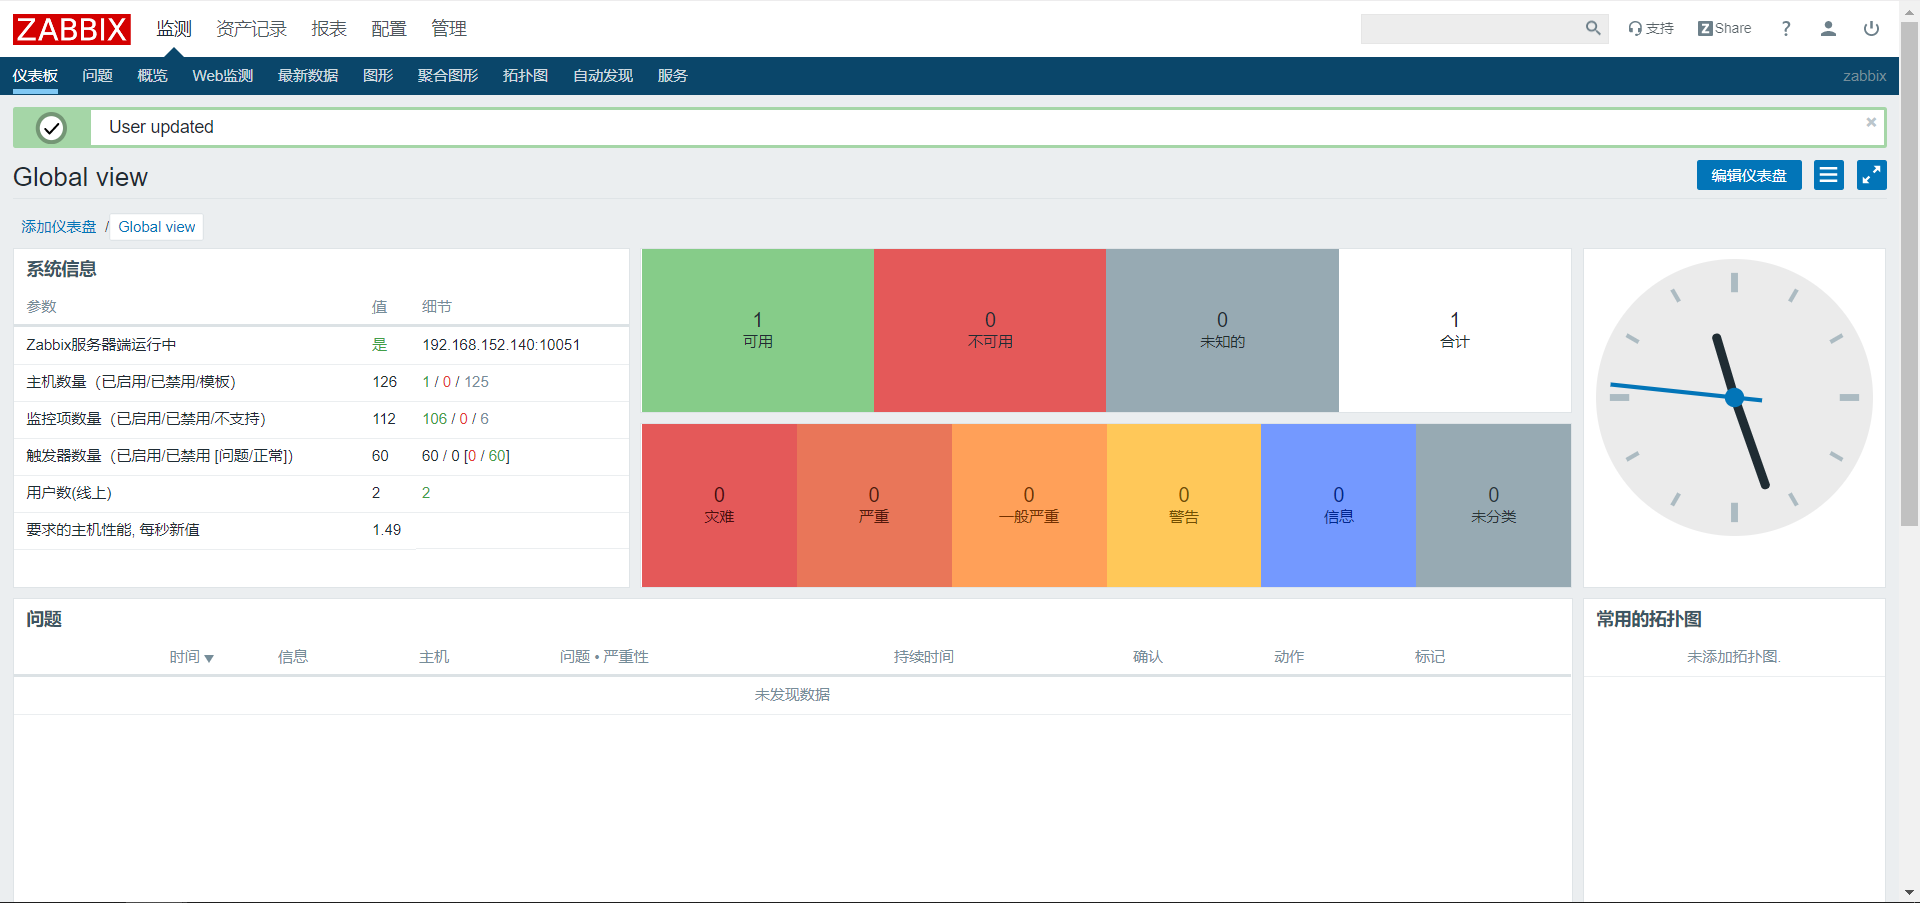Click the 编辑仪表盘 button
This screenshot has height=903, width=1920.
[x=1748, y=175]
